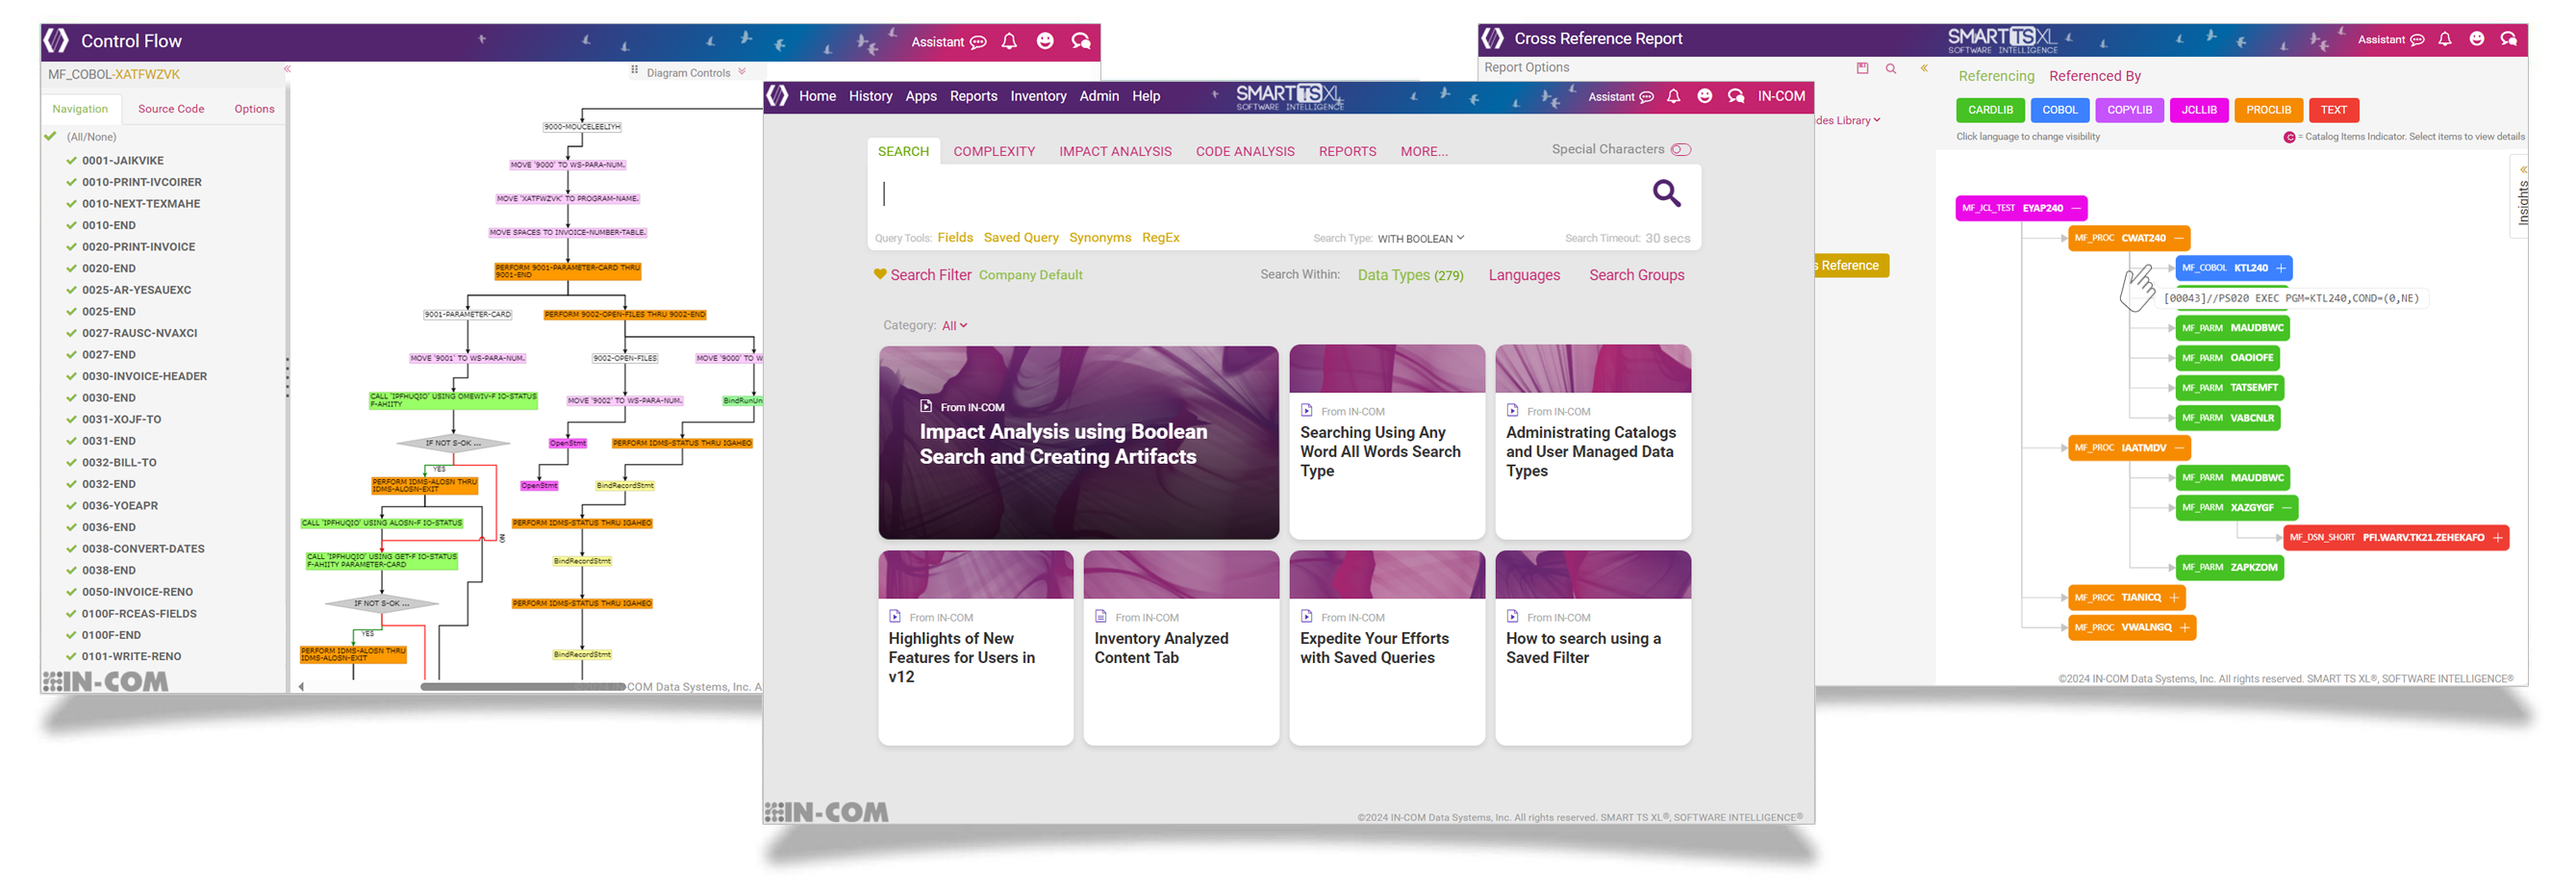Toggle visibility of the COBOL language pill

(x=2060, y=110)
